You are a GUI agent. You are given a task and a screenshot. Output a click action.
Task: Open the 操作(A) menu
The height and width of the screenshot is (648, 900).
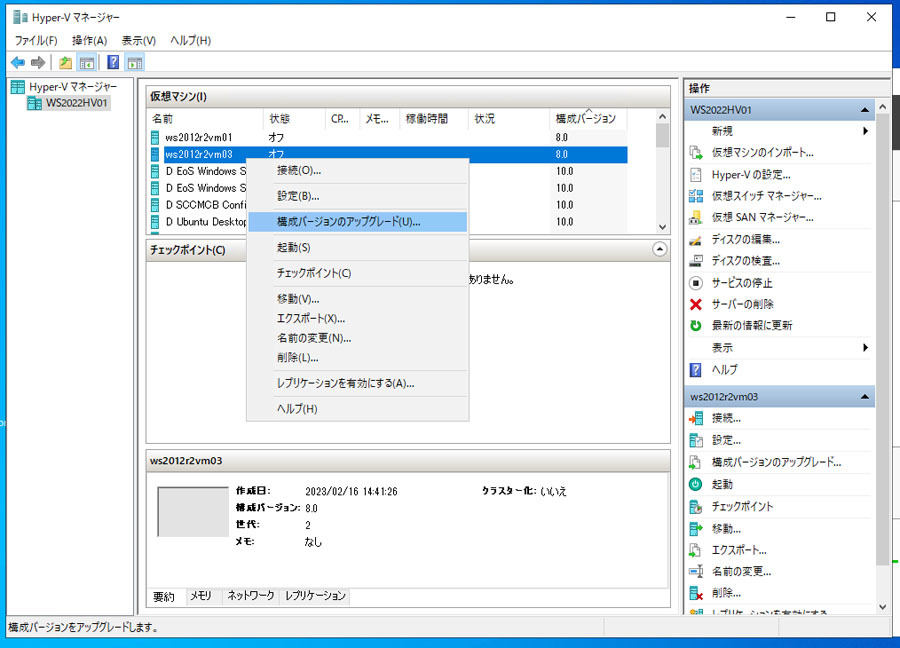click(x=90, y=40)
